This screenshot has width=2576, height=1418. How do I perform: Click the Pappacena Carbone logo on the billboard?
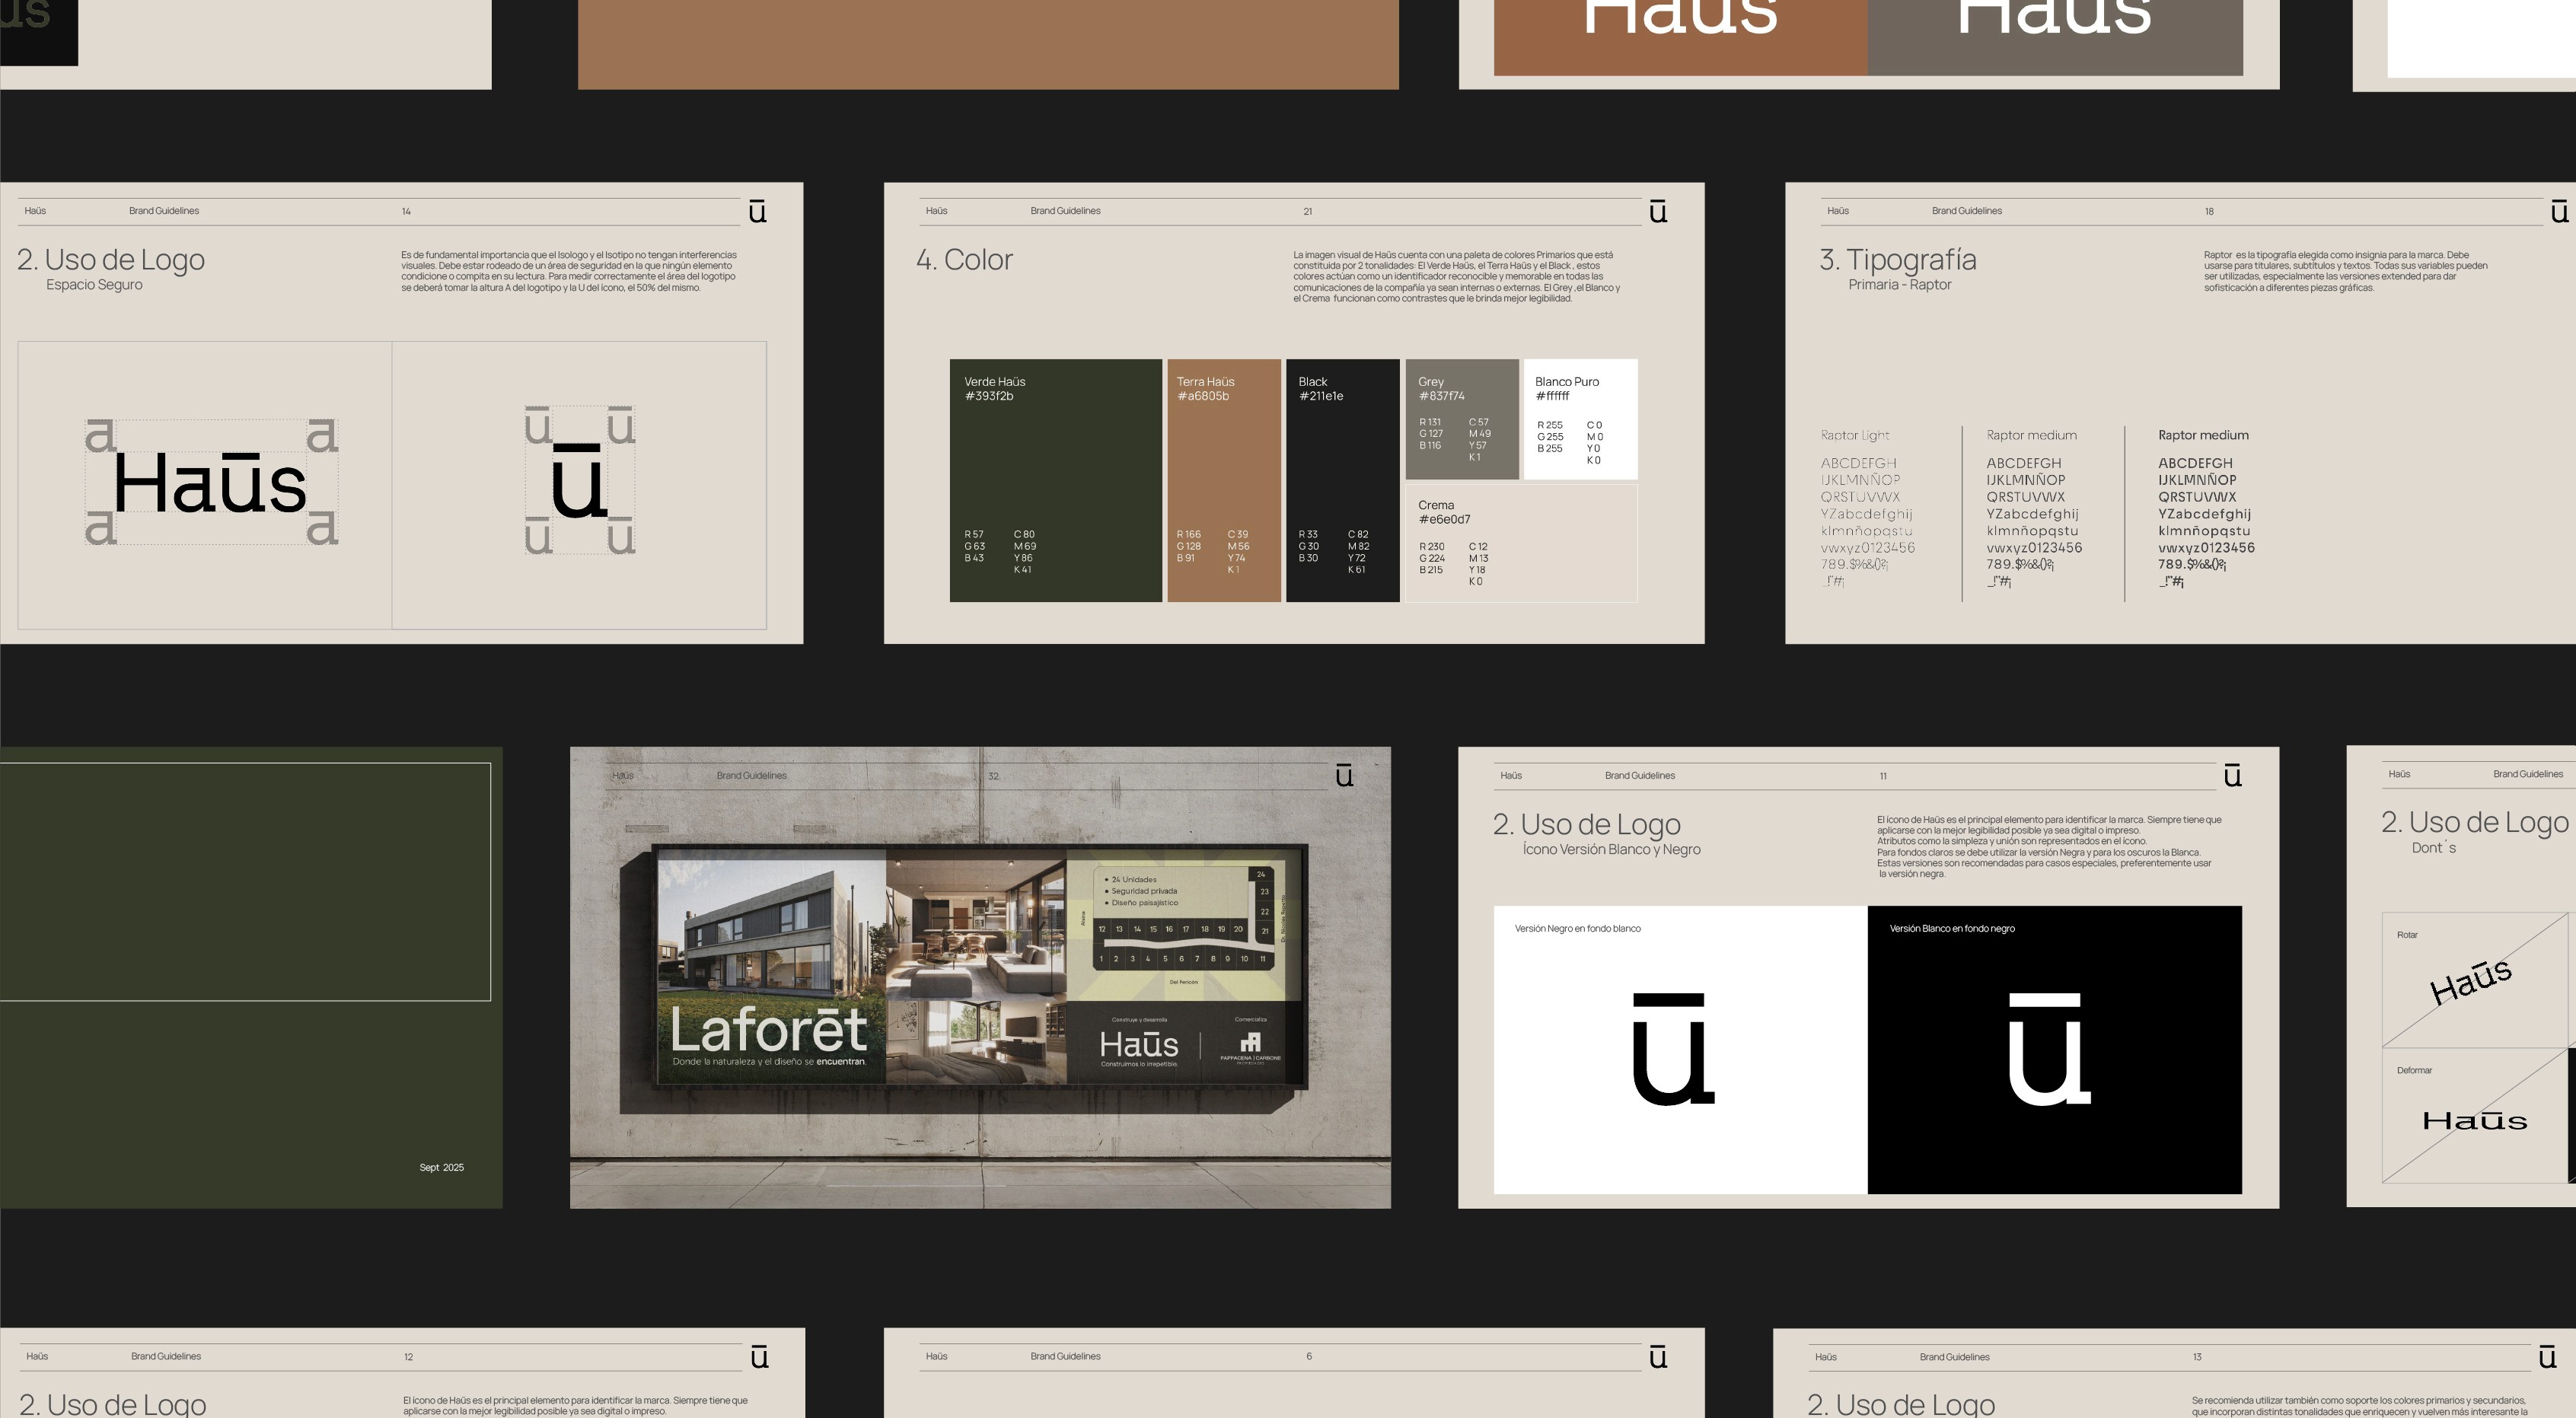click(x=1250, y=1049)
